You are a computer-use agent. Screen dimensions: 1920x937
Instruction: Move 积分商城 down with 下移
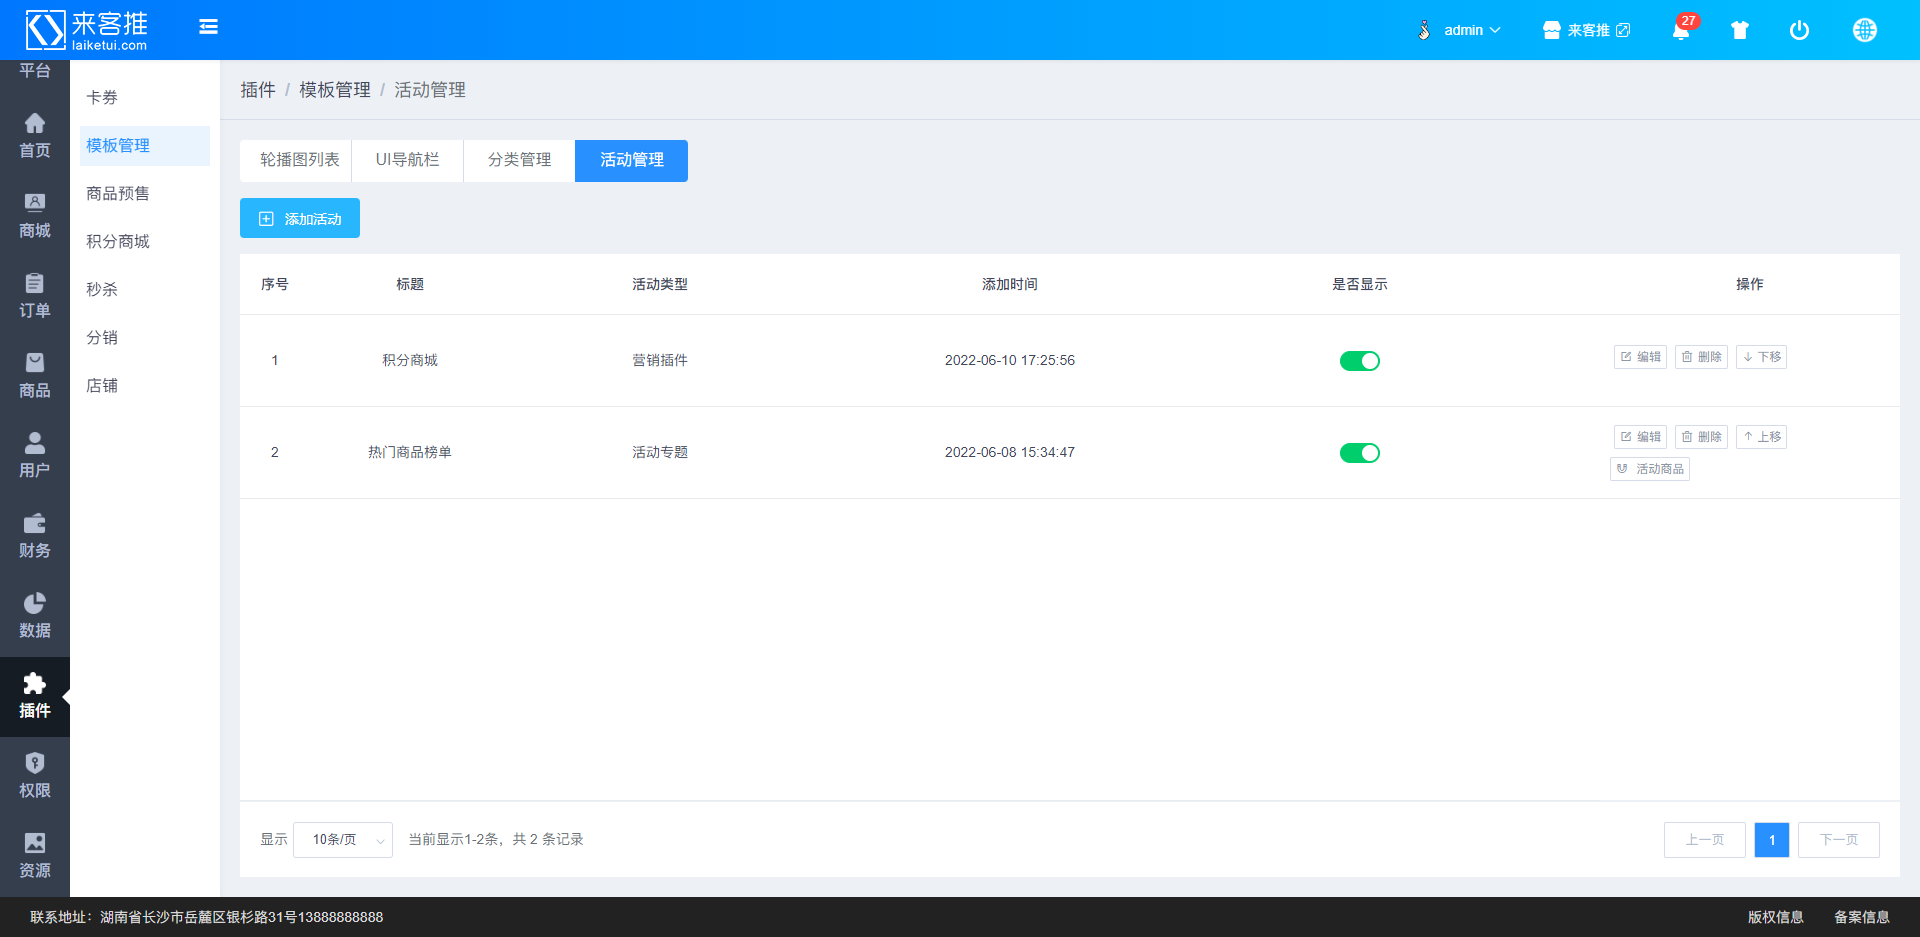[x=1761, y=357]
